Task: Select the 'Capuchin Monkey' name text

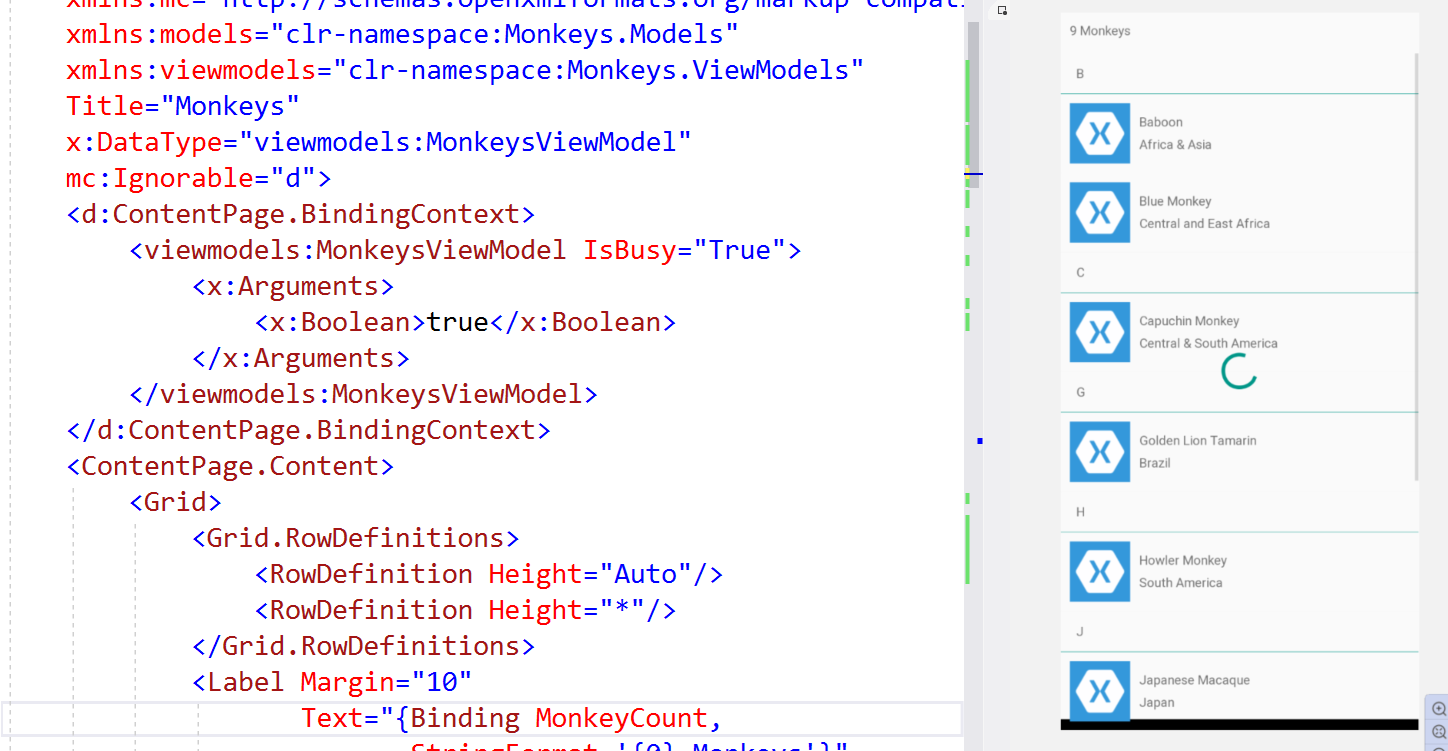Action: 1189,321
